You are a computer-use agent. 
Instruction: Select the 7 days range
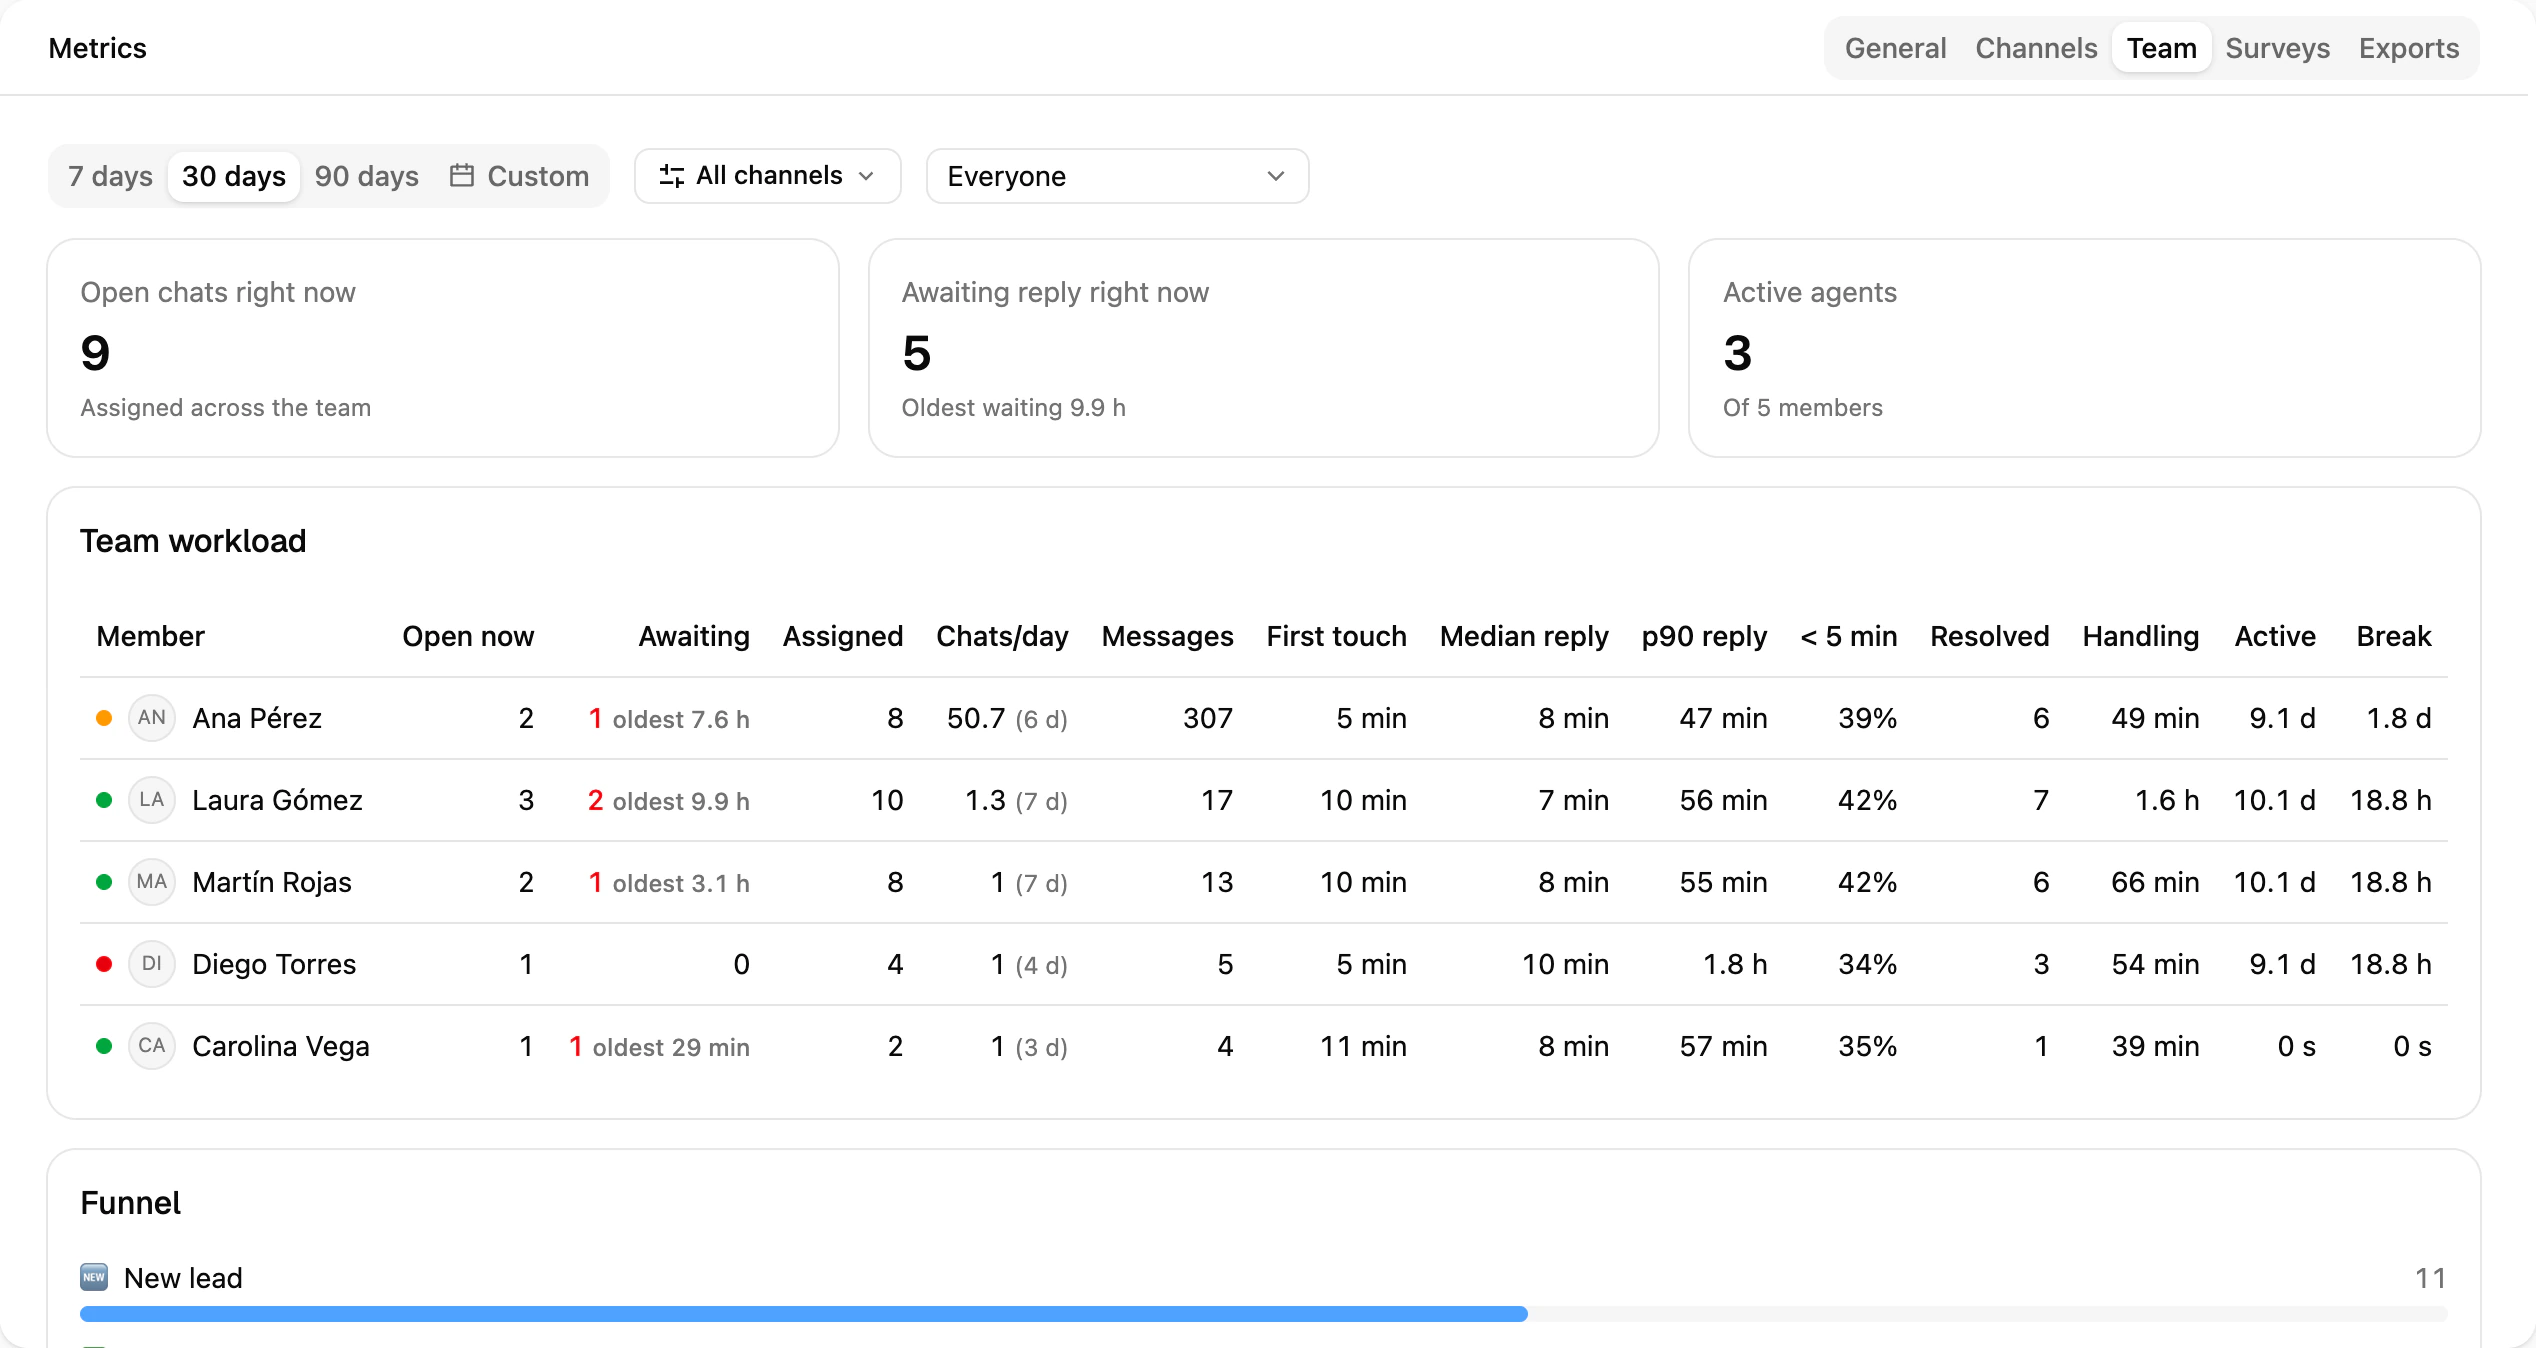110,176
